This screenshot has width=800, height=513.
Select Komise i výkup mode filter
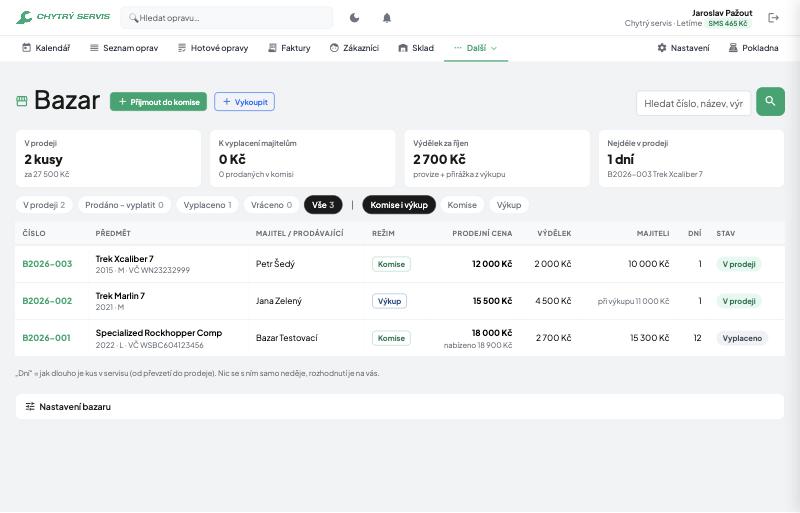pos(399,205)
